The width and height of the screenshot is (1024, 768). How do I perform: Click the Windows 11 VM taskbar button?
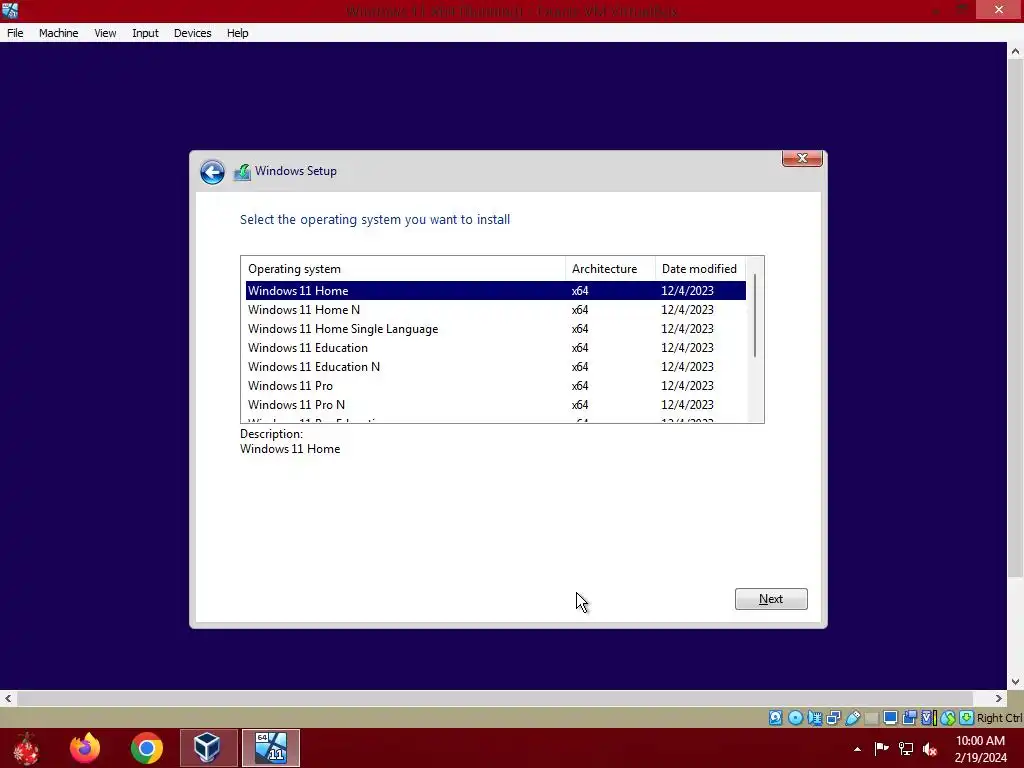(271, 748)
